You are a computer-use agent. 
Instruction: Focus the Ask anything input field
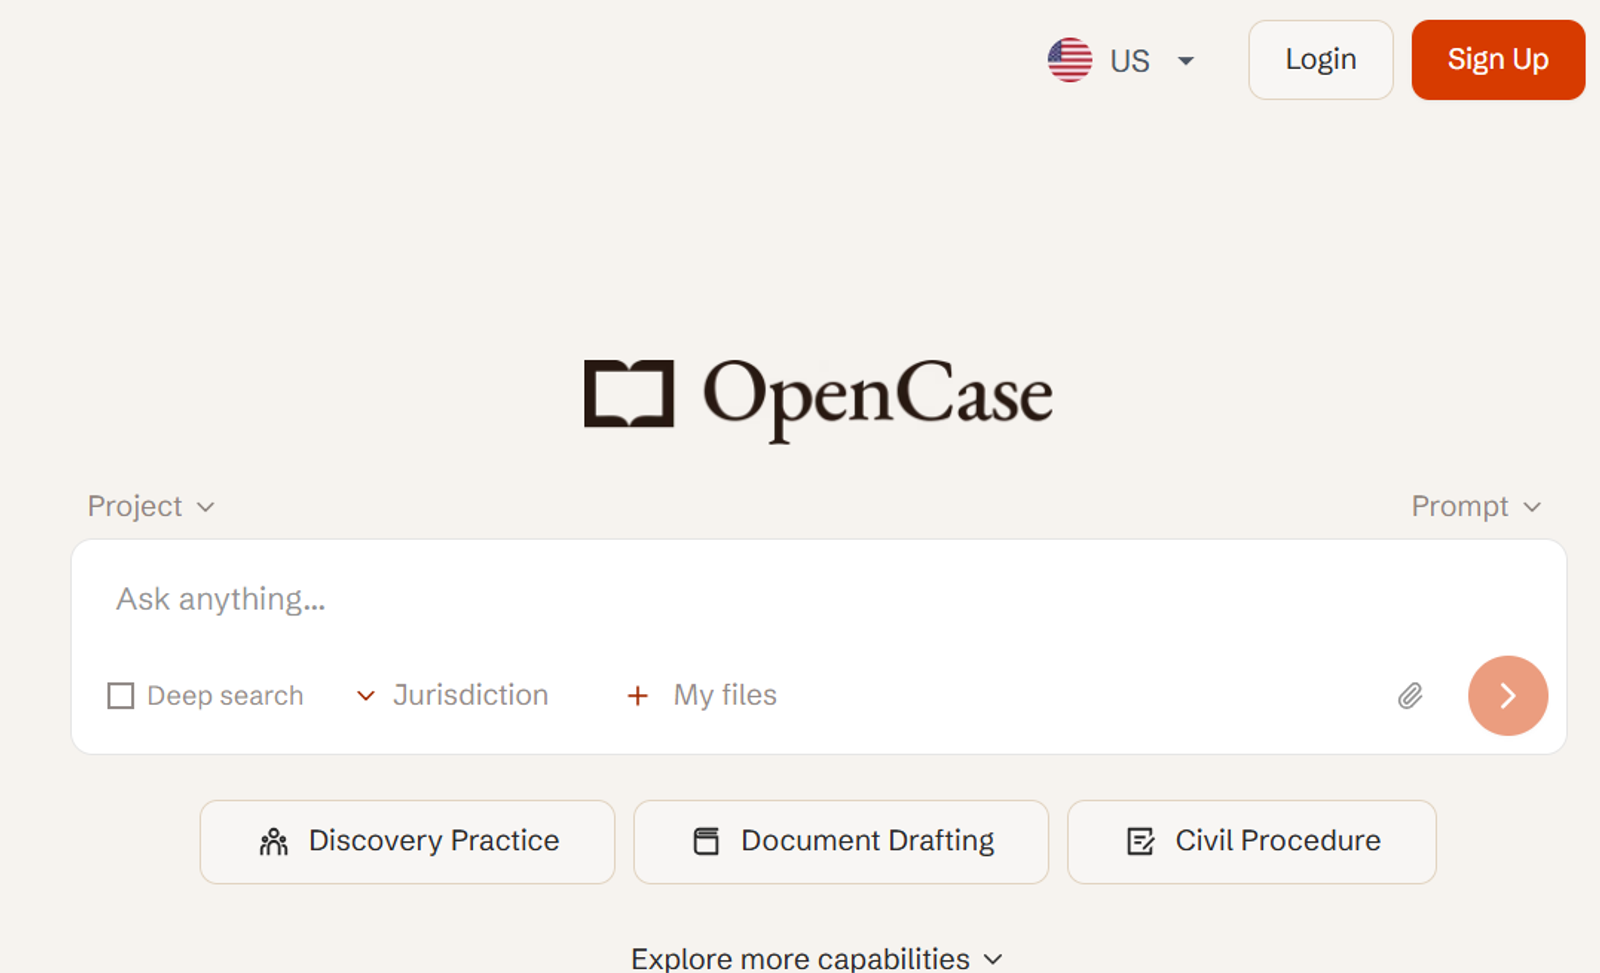pyautogui.click(x=818, y=599)
